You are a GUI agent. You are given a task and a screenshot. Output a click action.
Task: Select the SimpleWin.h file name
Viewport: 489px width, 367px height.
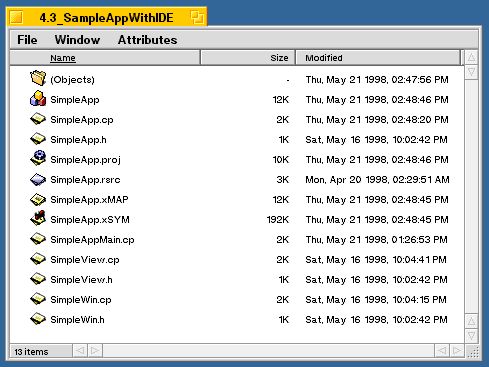(77, 320)
